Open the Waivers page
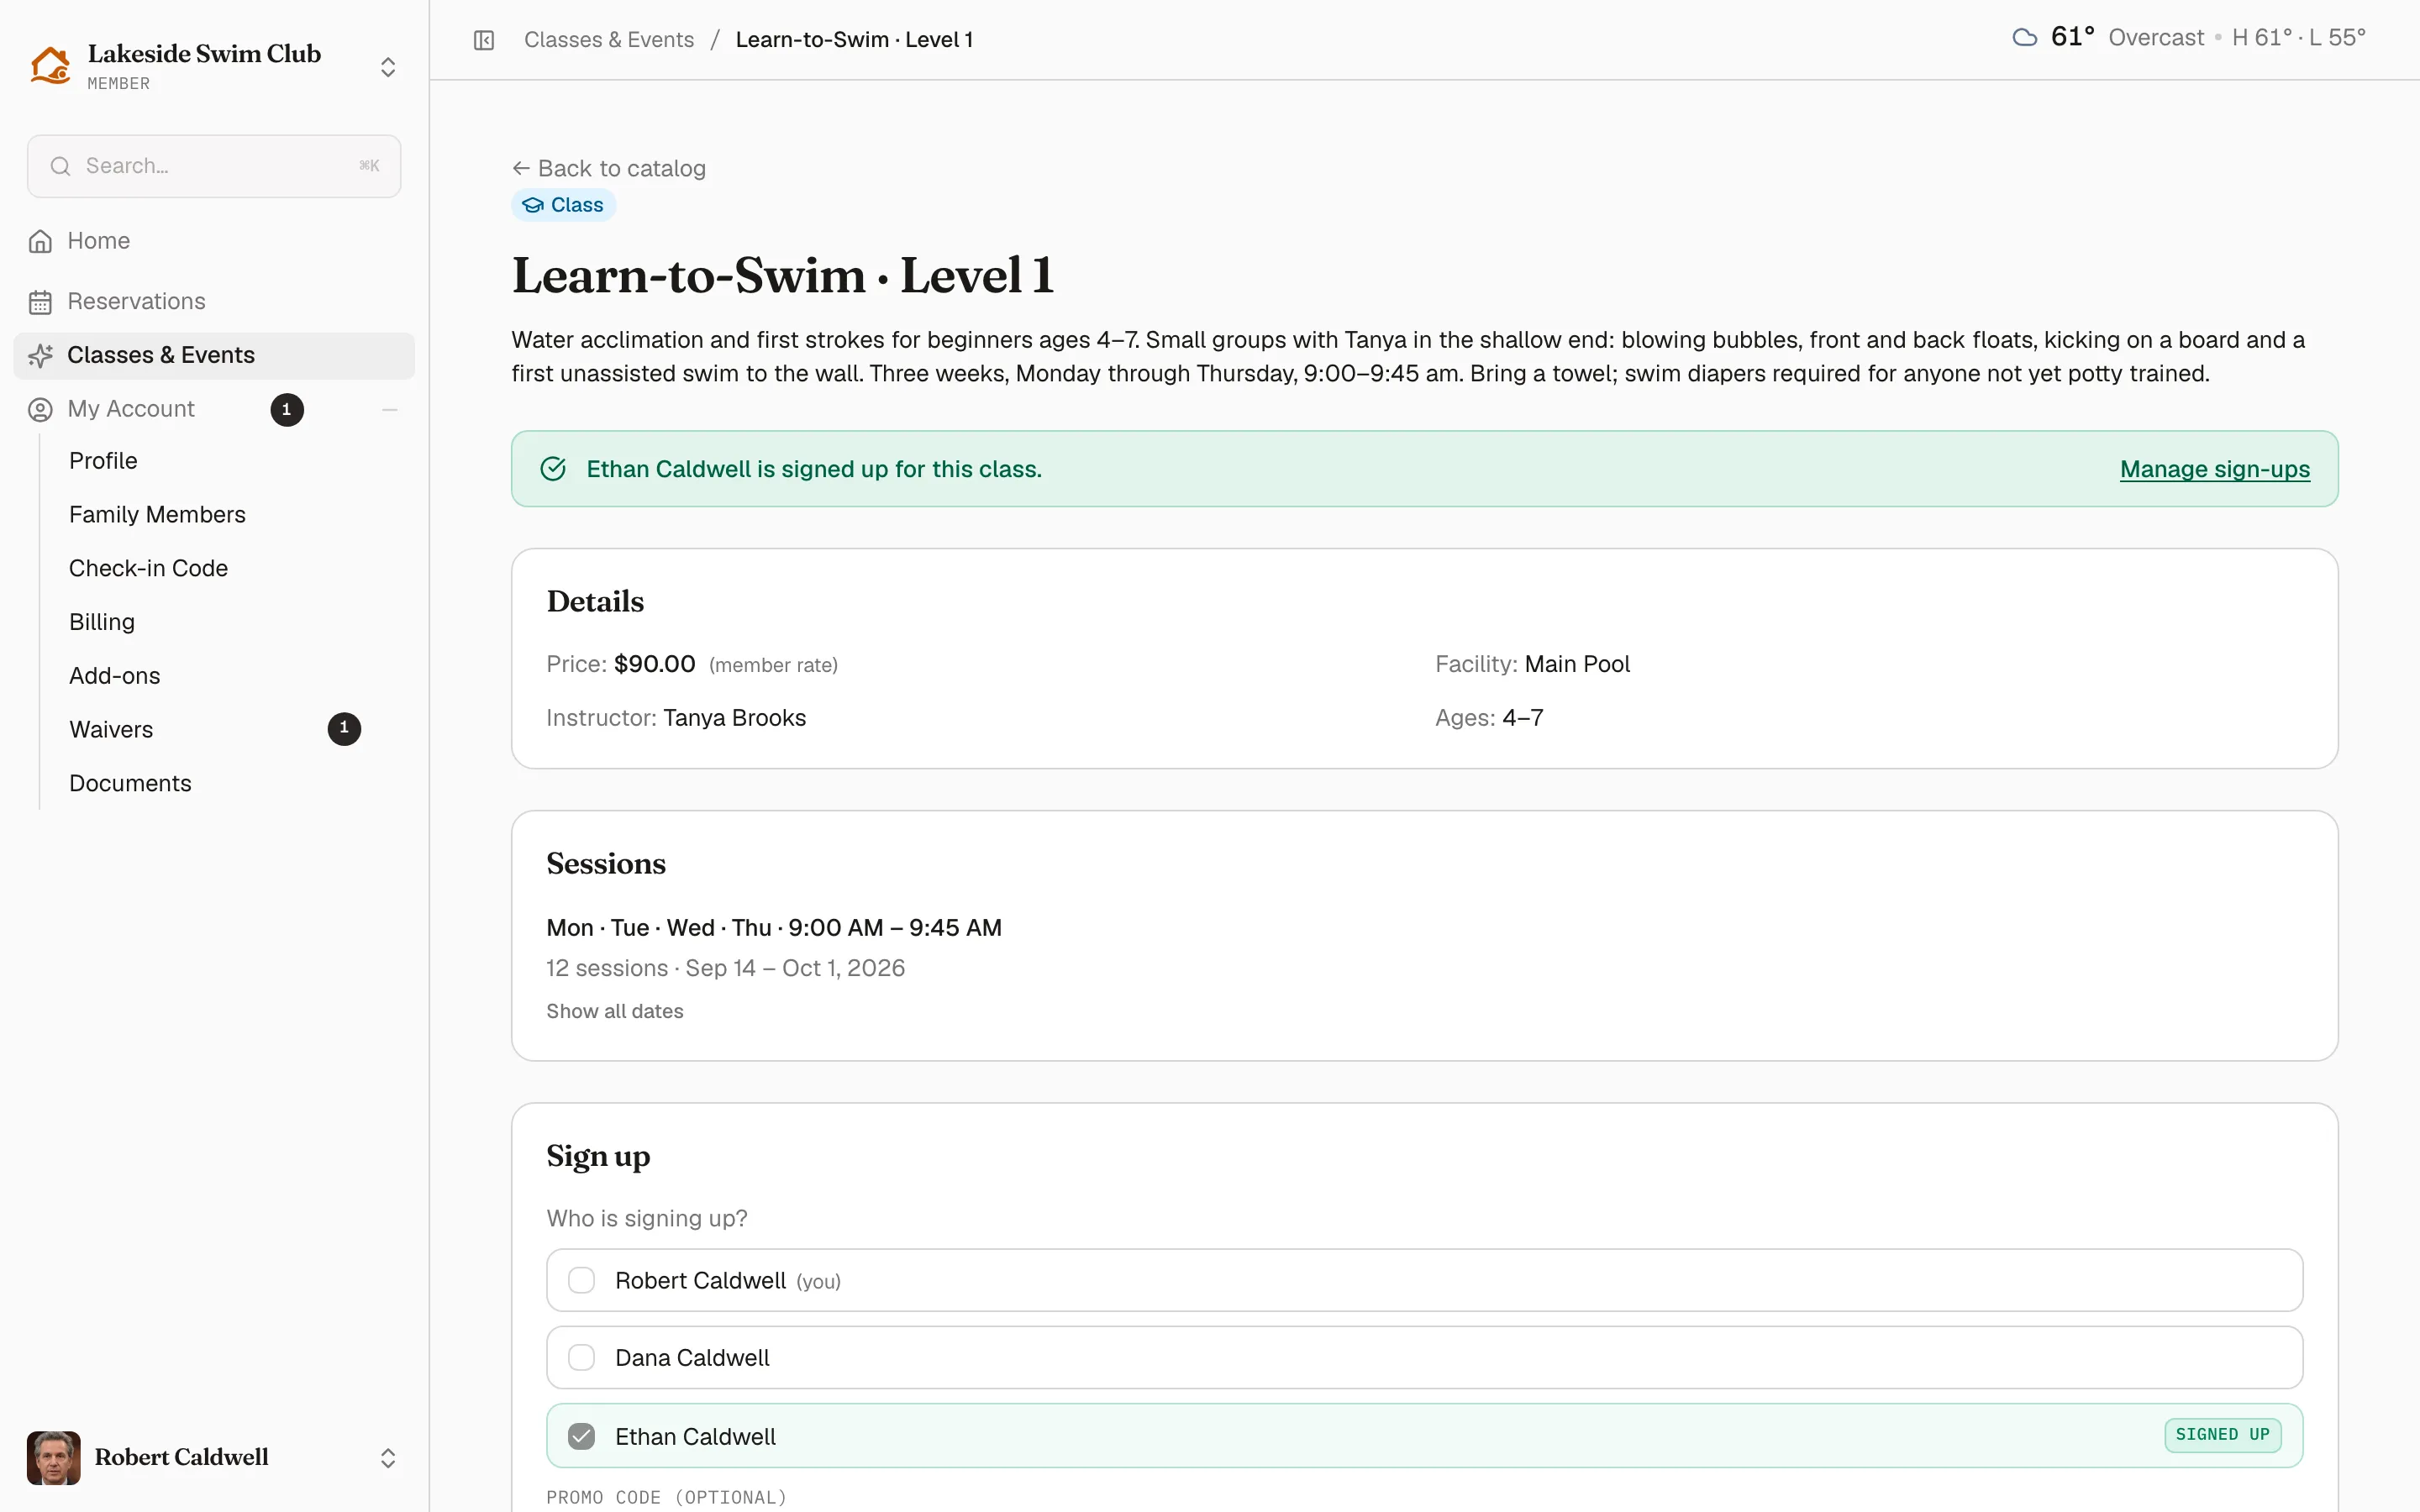This screenshot has height=1512, width=2420. point(111,730)
